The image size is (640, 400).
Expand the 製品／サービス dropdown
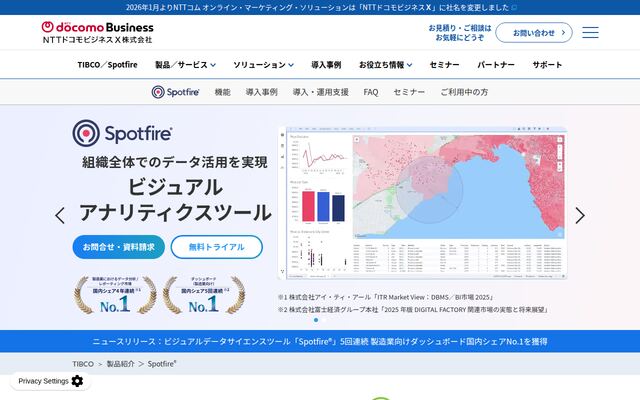point(185,64)
